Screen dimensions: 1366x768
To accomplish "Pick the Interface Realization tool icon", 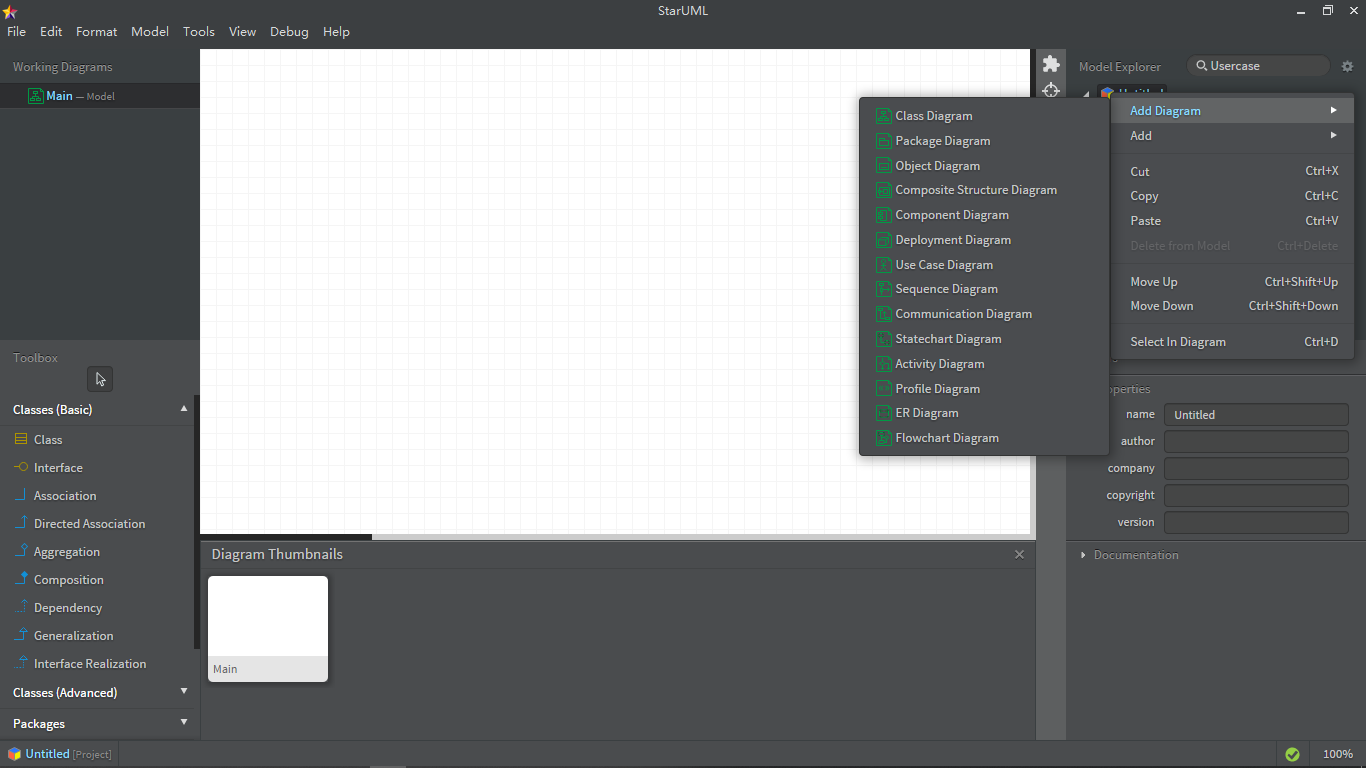I will [21, 663].
